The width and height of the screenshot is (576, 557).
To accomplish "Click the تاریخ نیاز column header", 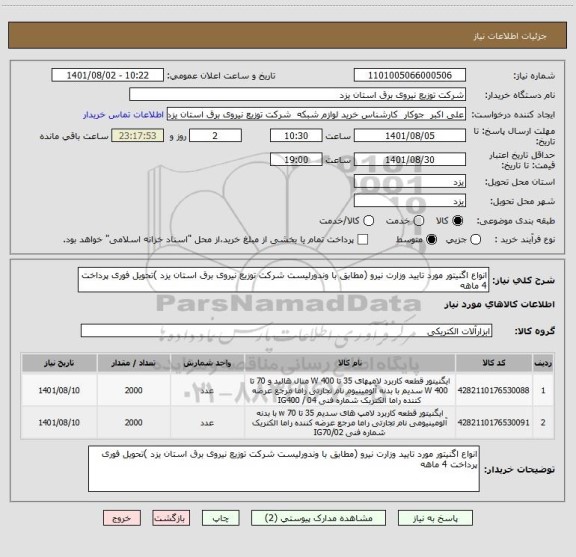I will [59, 363].
